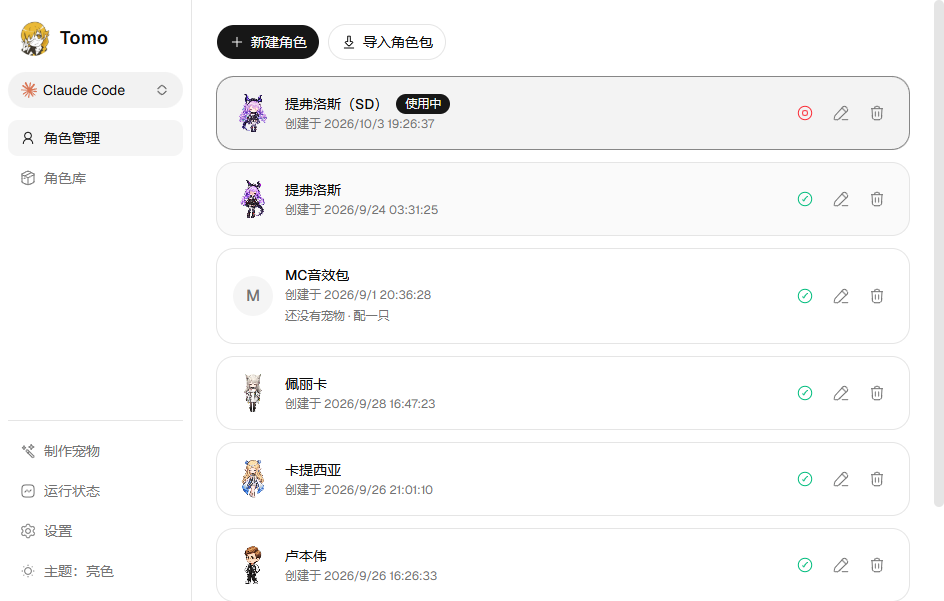The height and width of the screenshot is (601, 944).
Task: Activate 提弗洛斯 created 2026/9/24
Action: click(x=805, y=199)
